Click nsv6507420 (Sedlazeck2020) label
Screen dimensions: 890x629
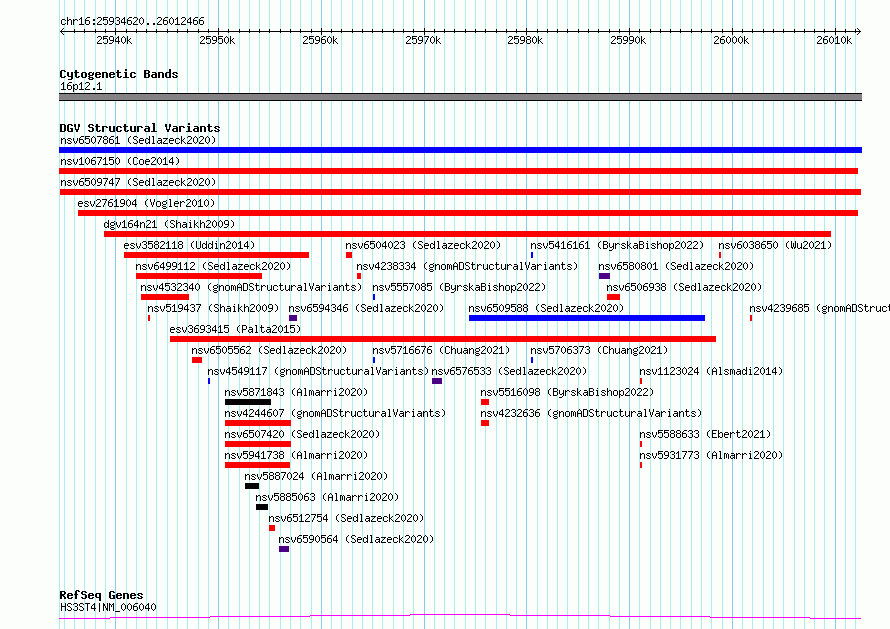pyautogui.click(x=302, y=434)
